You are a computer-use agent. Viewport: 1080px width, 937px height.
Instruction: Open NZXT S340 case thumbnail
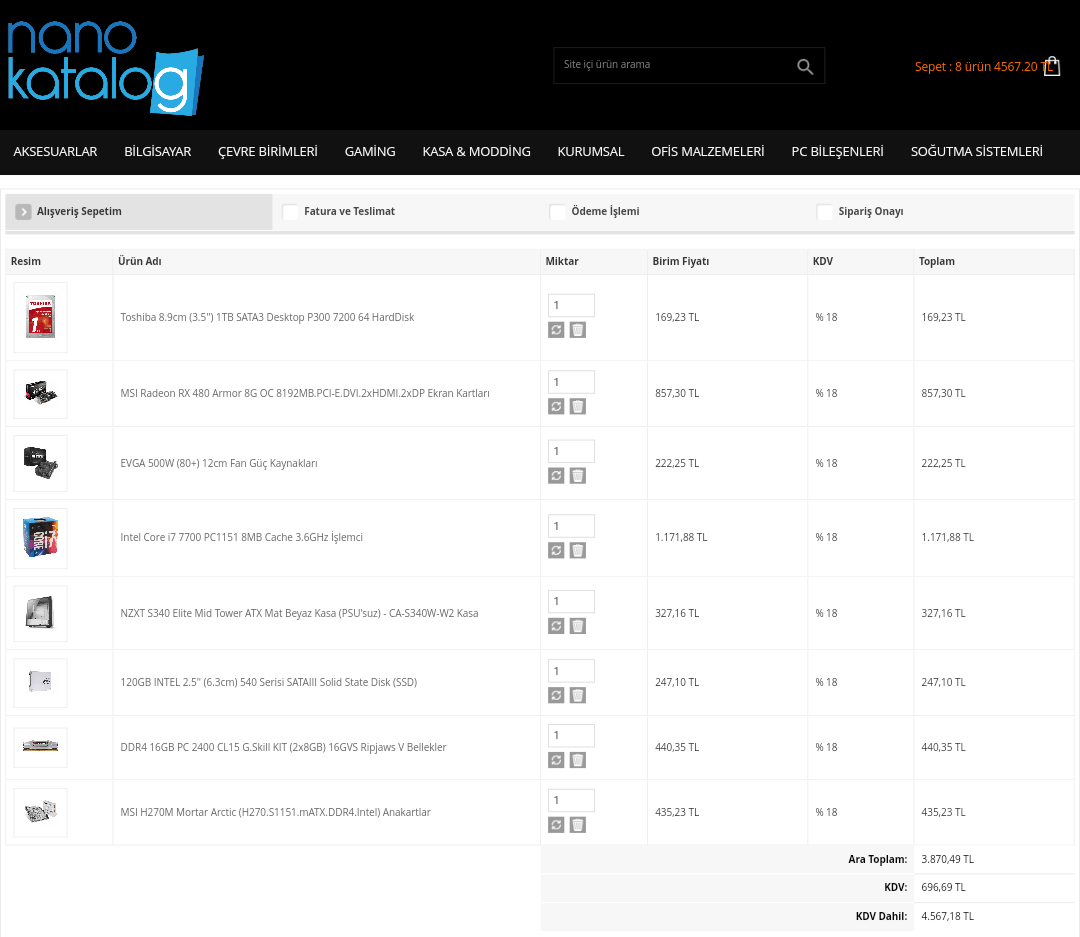tap(41, 613)
